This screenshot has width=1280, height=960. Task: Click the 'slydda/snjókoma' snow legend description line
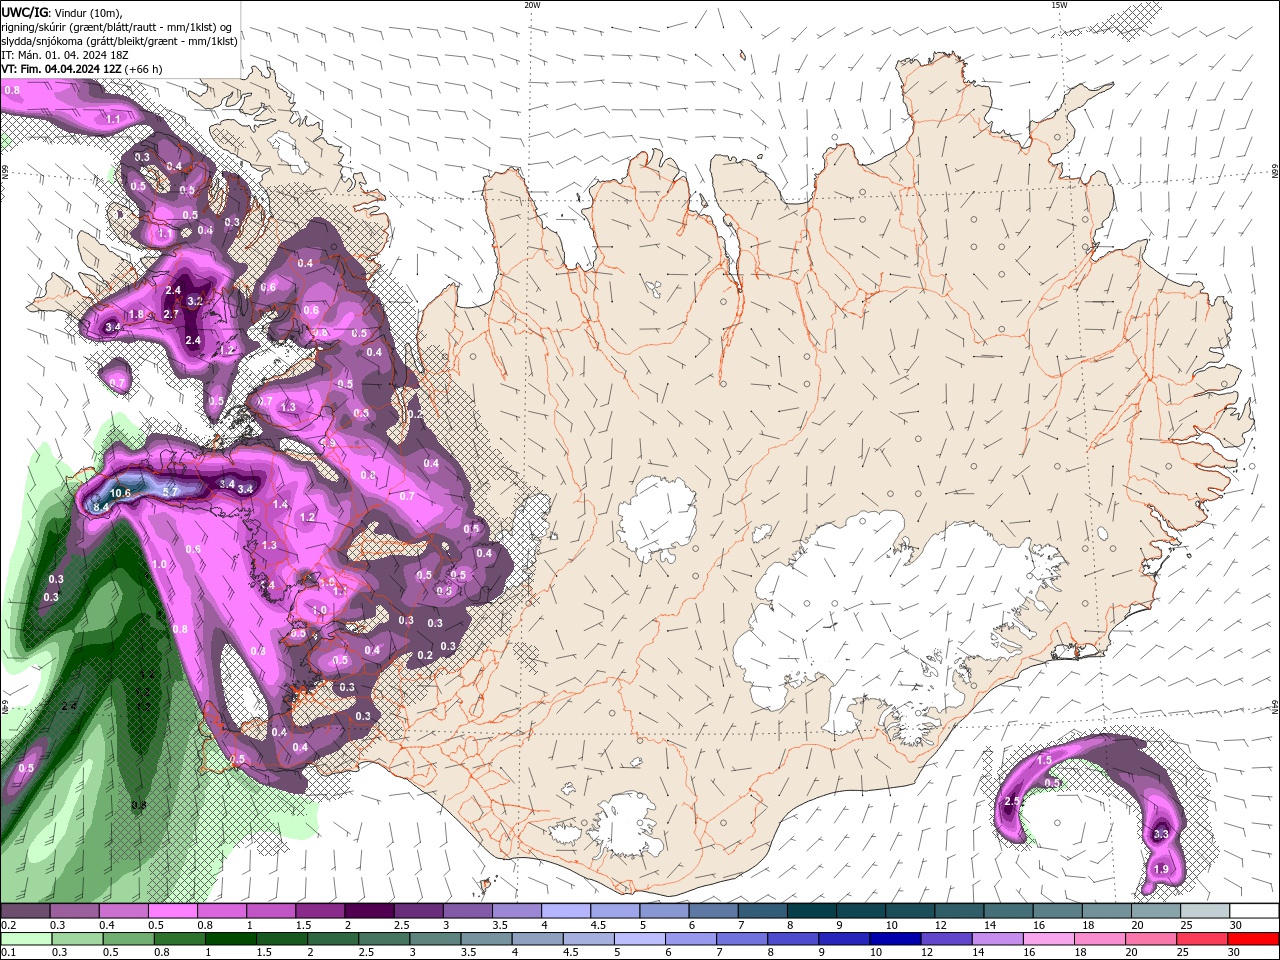tap(120, 41)
